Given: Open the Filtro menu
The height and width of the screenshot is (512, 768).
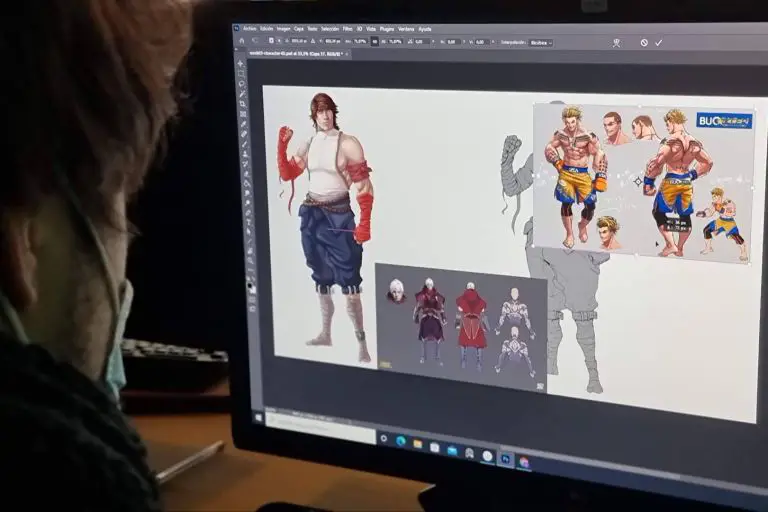Looking at the screenshot, I should click(346, 29).
